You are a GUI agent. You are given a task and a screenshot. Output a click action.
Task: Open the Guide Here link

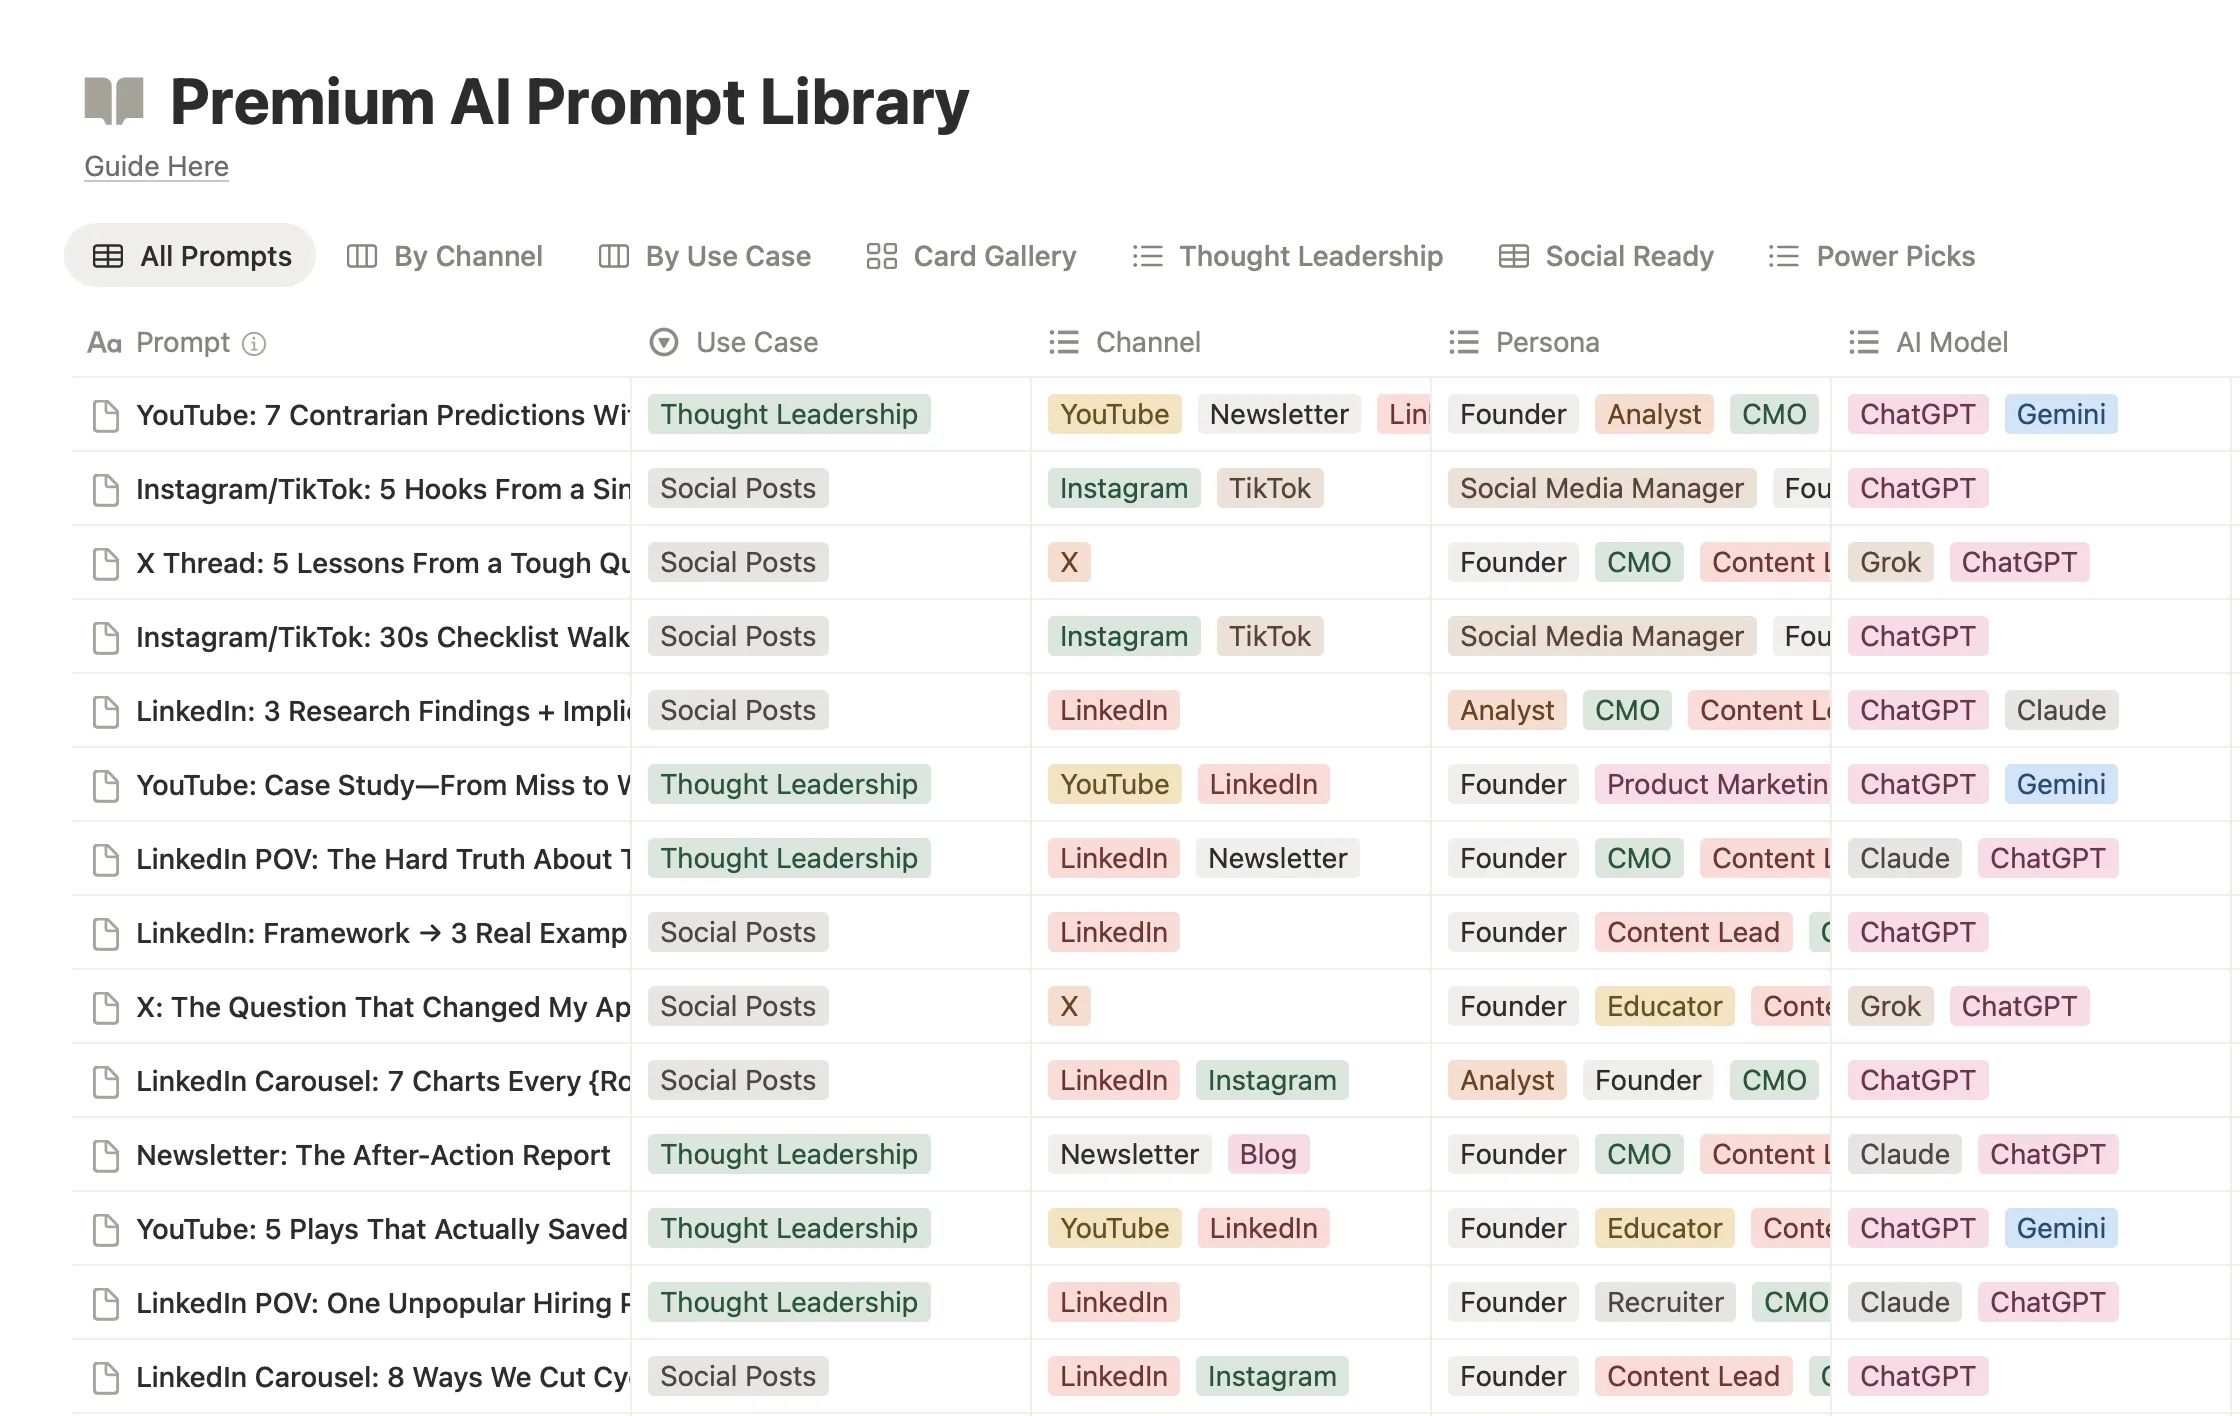pyautogui.click(x=155, y=166)
